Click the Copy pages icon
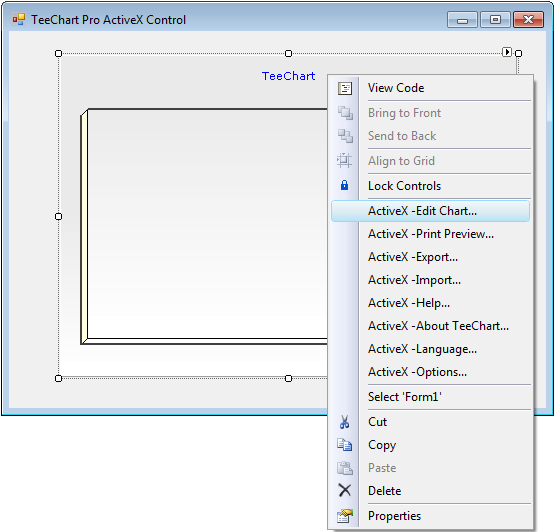 [344, 445]
